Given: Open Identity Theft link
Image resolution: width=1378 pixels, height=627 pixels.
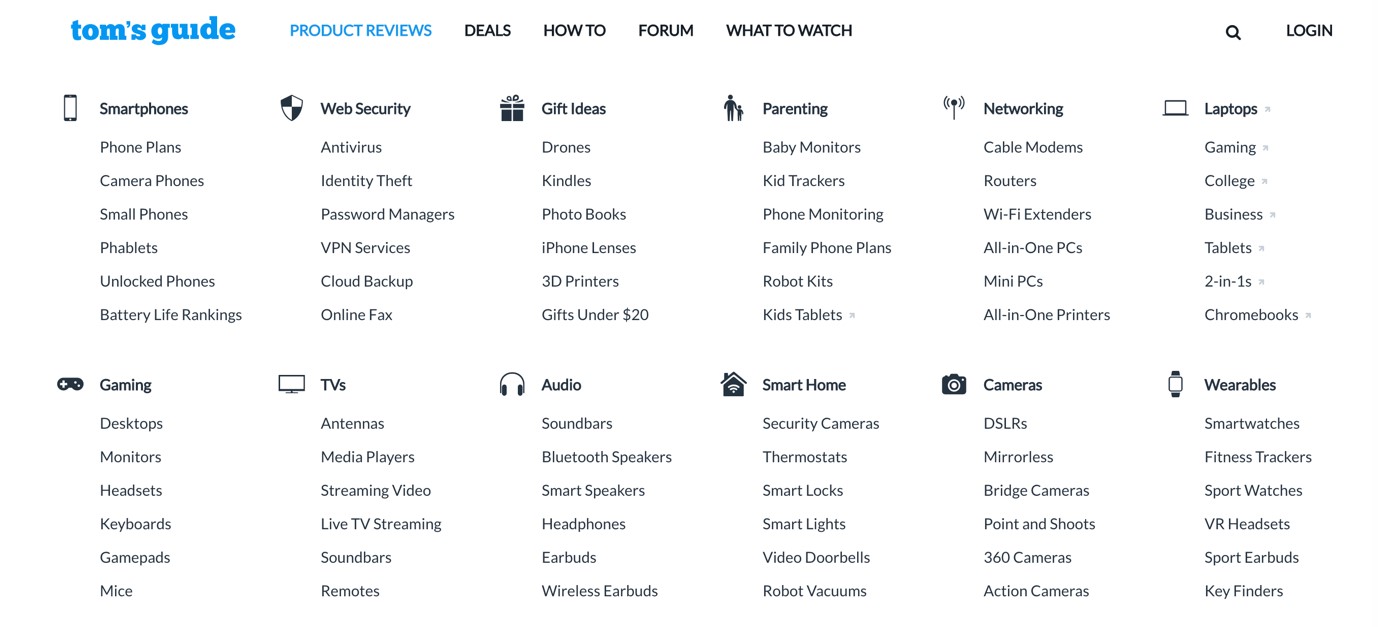Looking at the screenshot, I should click(367, 180).
